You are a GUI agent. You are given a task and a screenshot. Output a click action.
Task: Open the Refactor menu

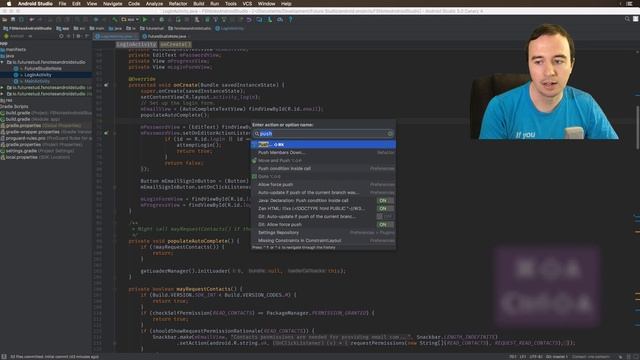[x=178, y=4]
